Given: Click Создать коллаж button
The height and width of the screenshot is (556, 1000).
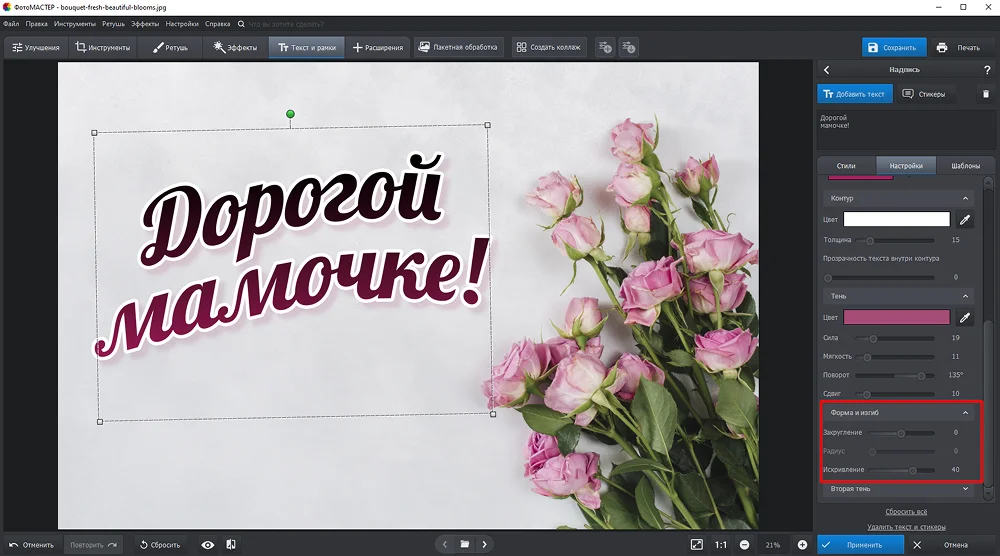Looking at the screenshot, I should point(548,47).
